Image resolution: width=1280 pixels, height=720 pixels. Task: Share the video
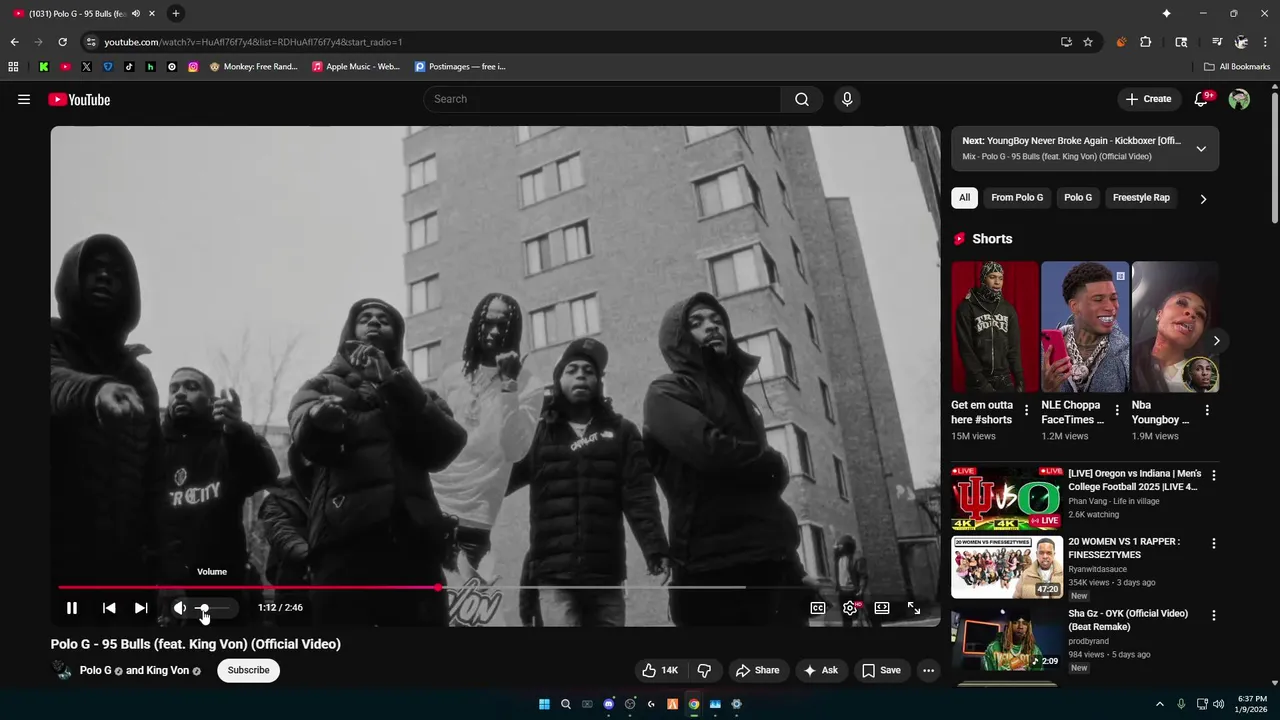pyautogui.click(x=757, y=670)
